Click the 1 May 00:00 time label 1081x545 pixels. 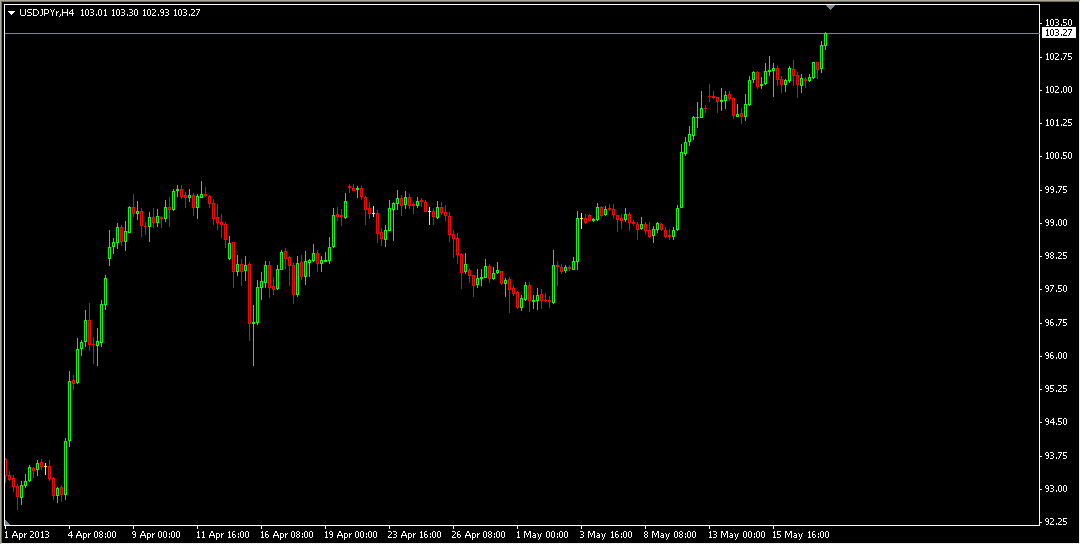(542, 535)
